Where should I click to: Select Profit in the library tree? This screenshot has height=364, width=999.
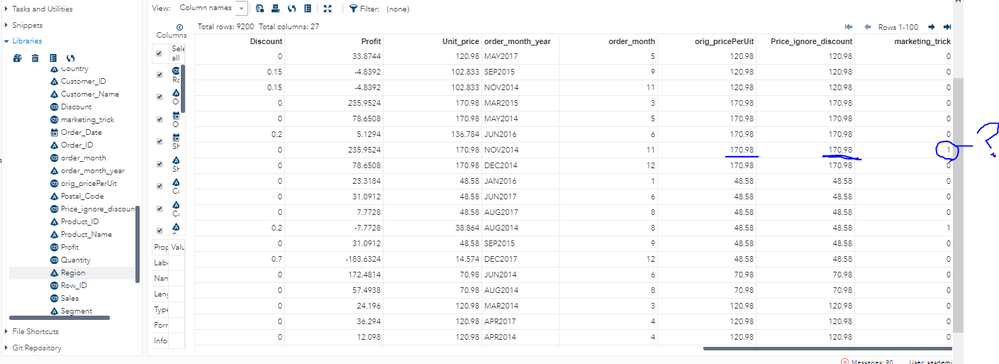[69, 247]
